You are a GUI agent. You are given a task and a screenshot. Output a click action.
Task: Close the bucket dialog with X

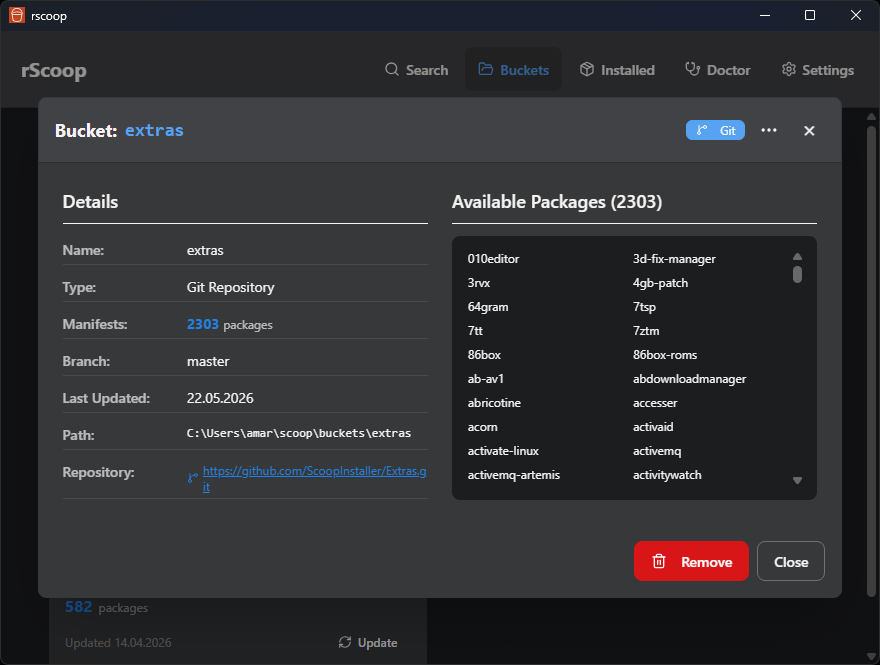tap(809, 131)
